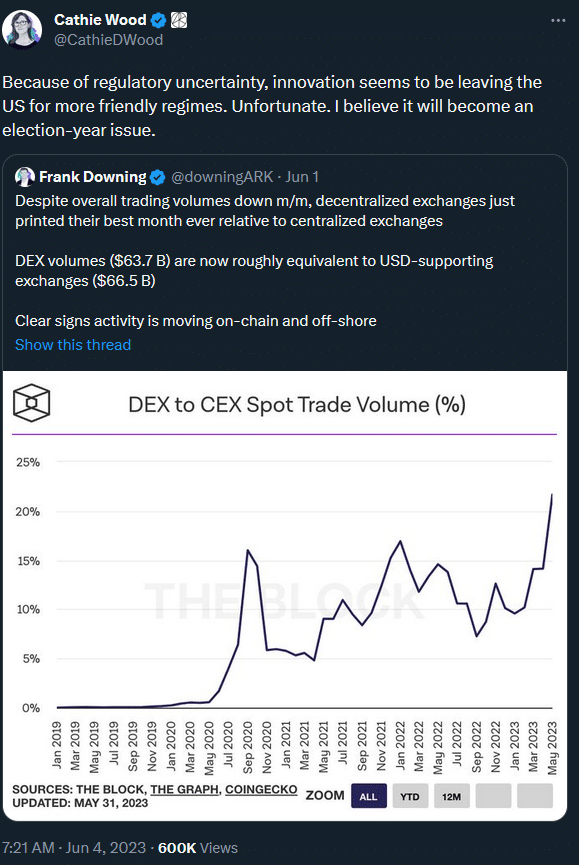This screenshot has height=865, width=579.
Task: Switch chart zoom to 12M
Action: (x=452, y=796)
